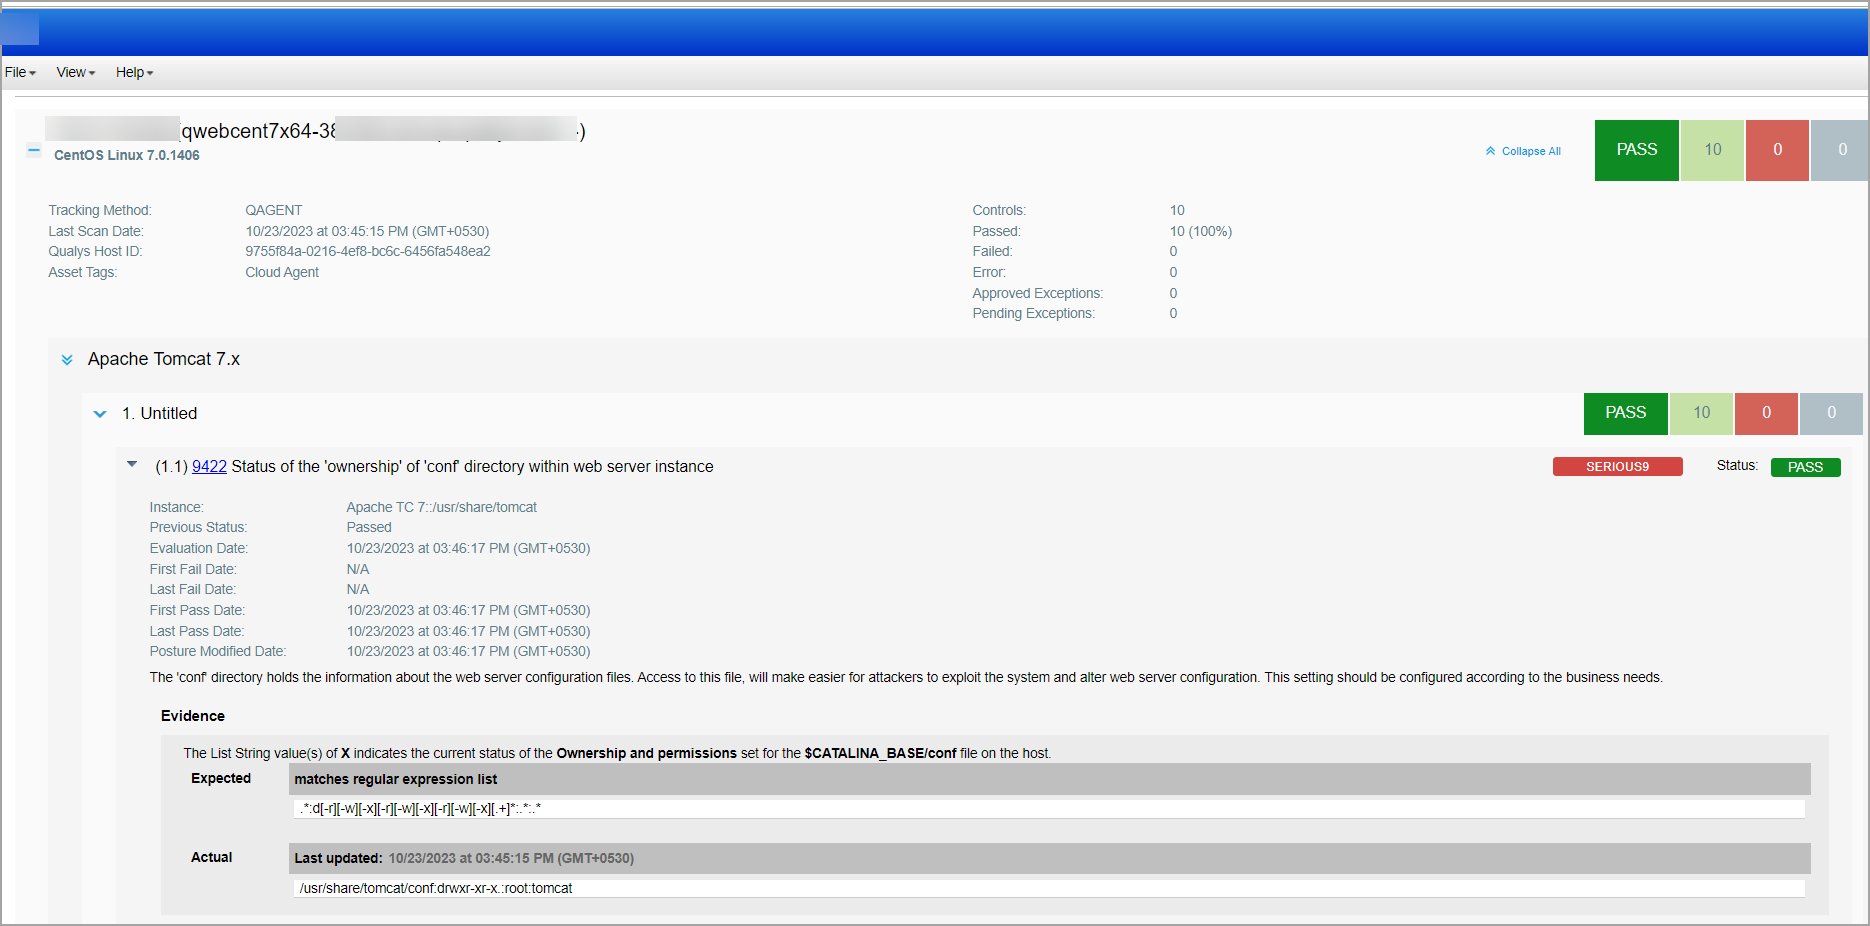The width and height of the screenshot is (1870, 926).
Task: Select host Last Scan Date value
Action: (x=367, y=231)
